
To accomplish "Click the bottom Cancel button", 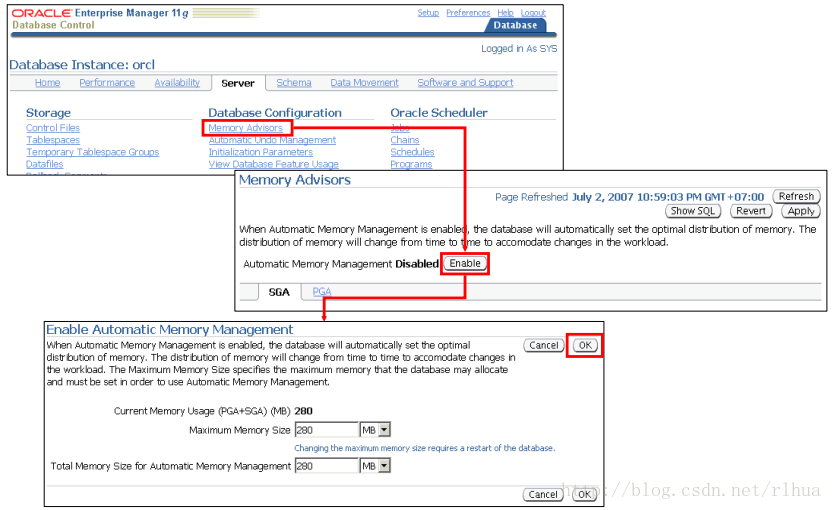I will 543,495.
